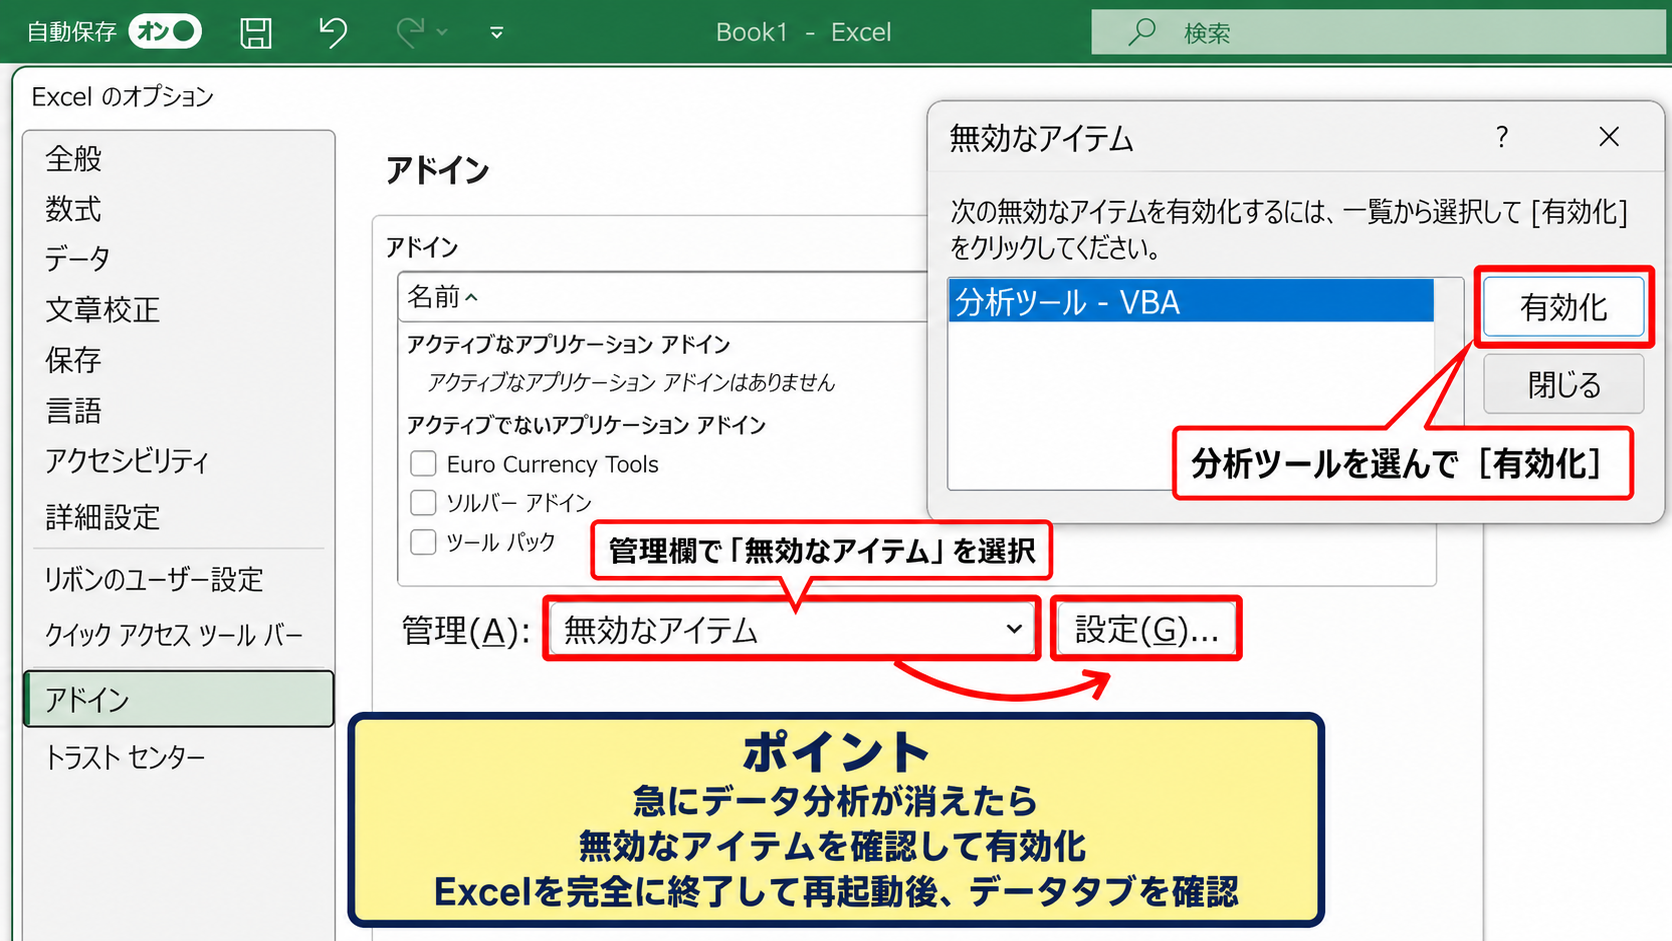Viewport: 1672px width, 941px height.
Task: Click アクティブなアプリケーション アドイン group heading
Action: (568, 344)
